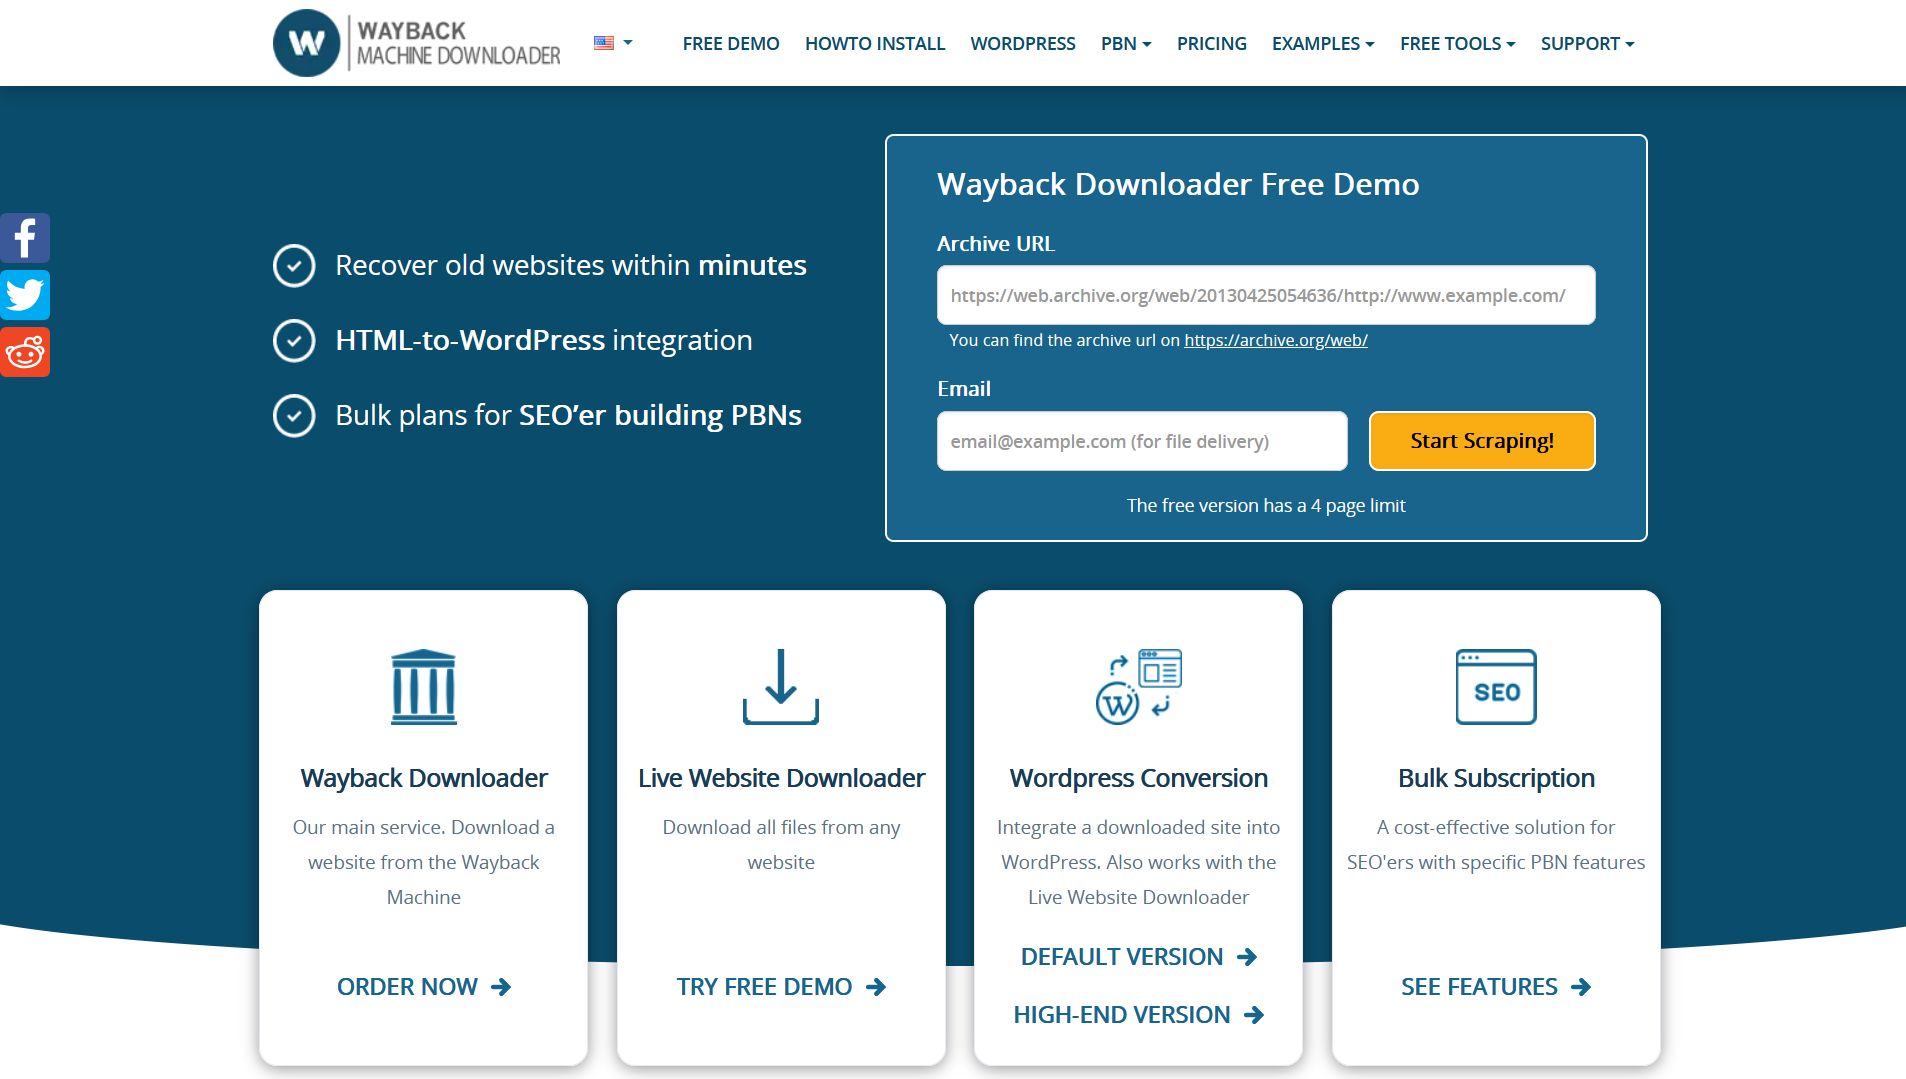Open the Reddit share icon

[x=25, y=351]
